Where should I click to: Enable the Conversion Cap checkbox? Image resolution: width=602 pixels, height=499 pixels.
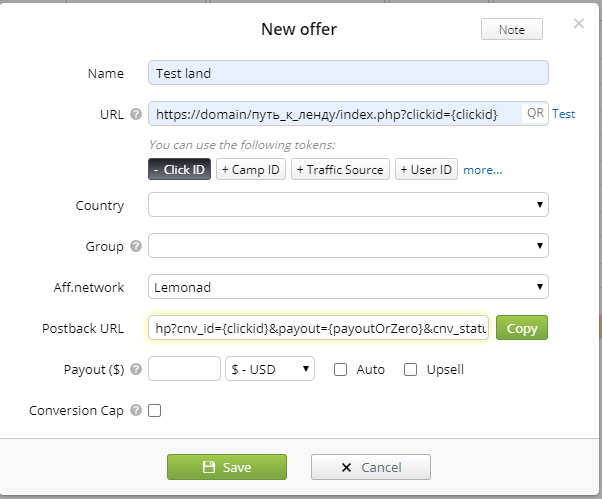click(x=155, y=410)
